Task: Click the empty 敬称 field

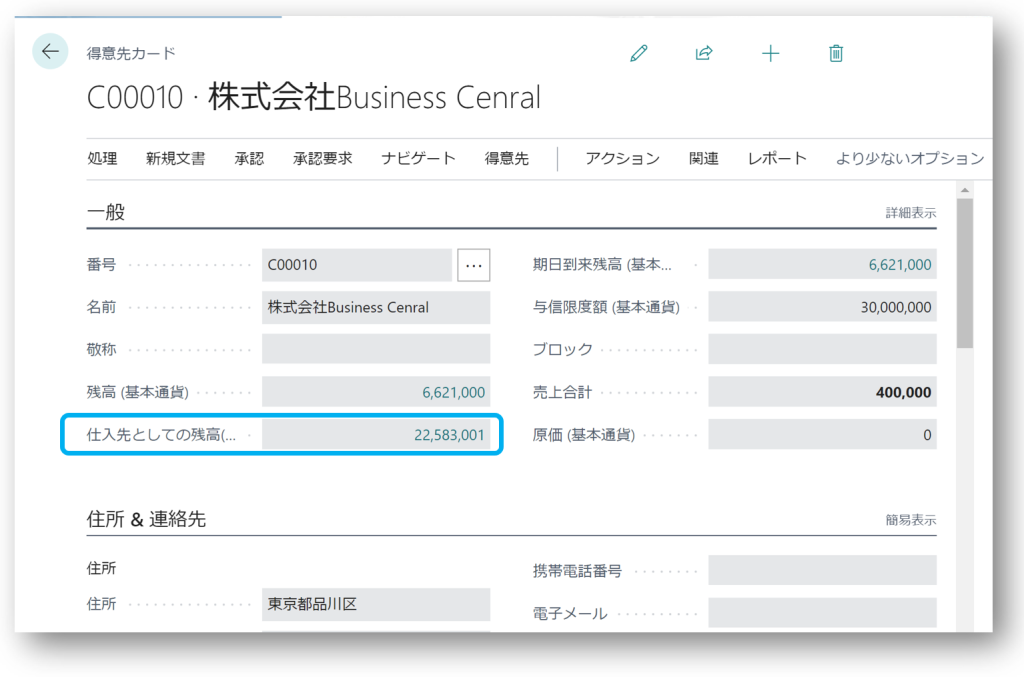Action: coord(376,350)
